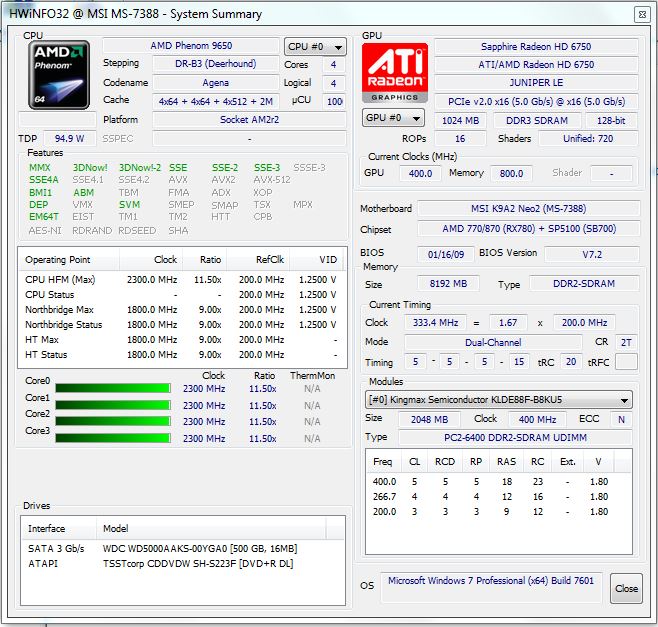
Task: Click the Ratio column header in operating table
Action: click(204, 260)
